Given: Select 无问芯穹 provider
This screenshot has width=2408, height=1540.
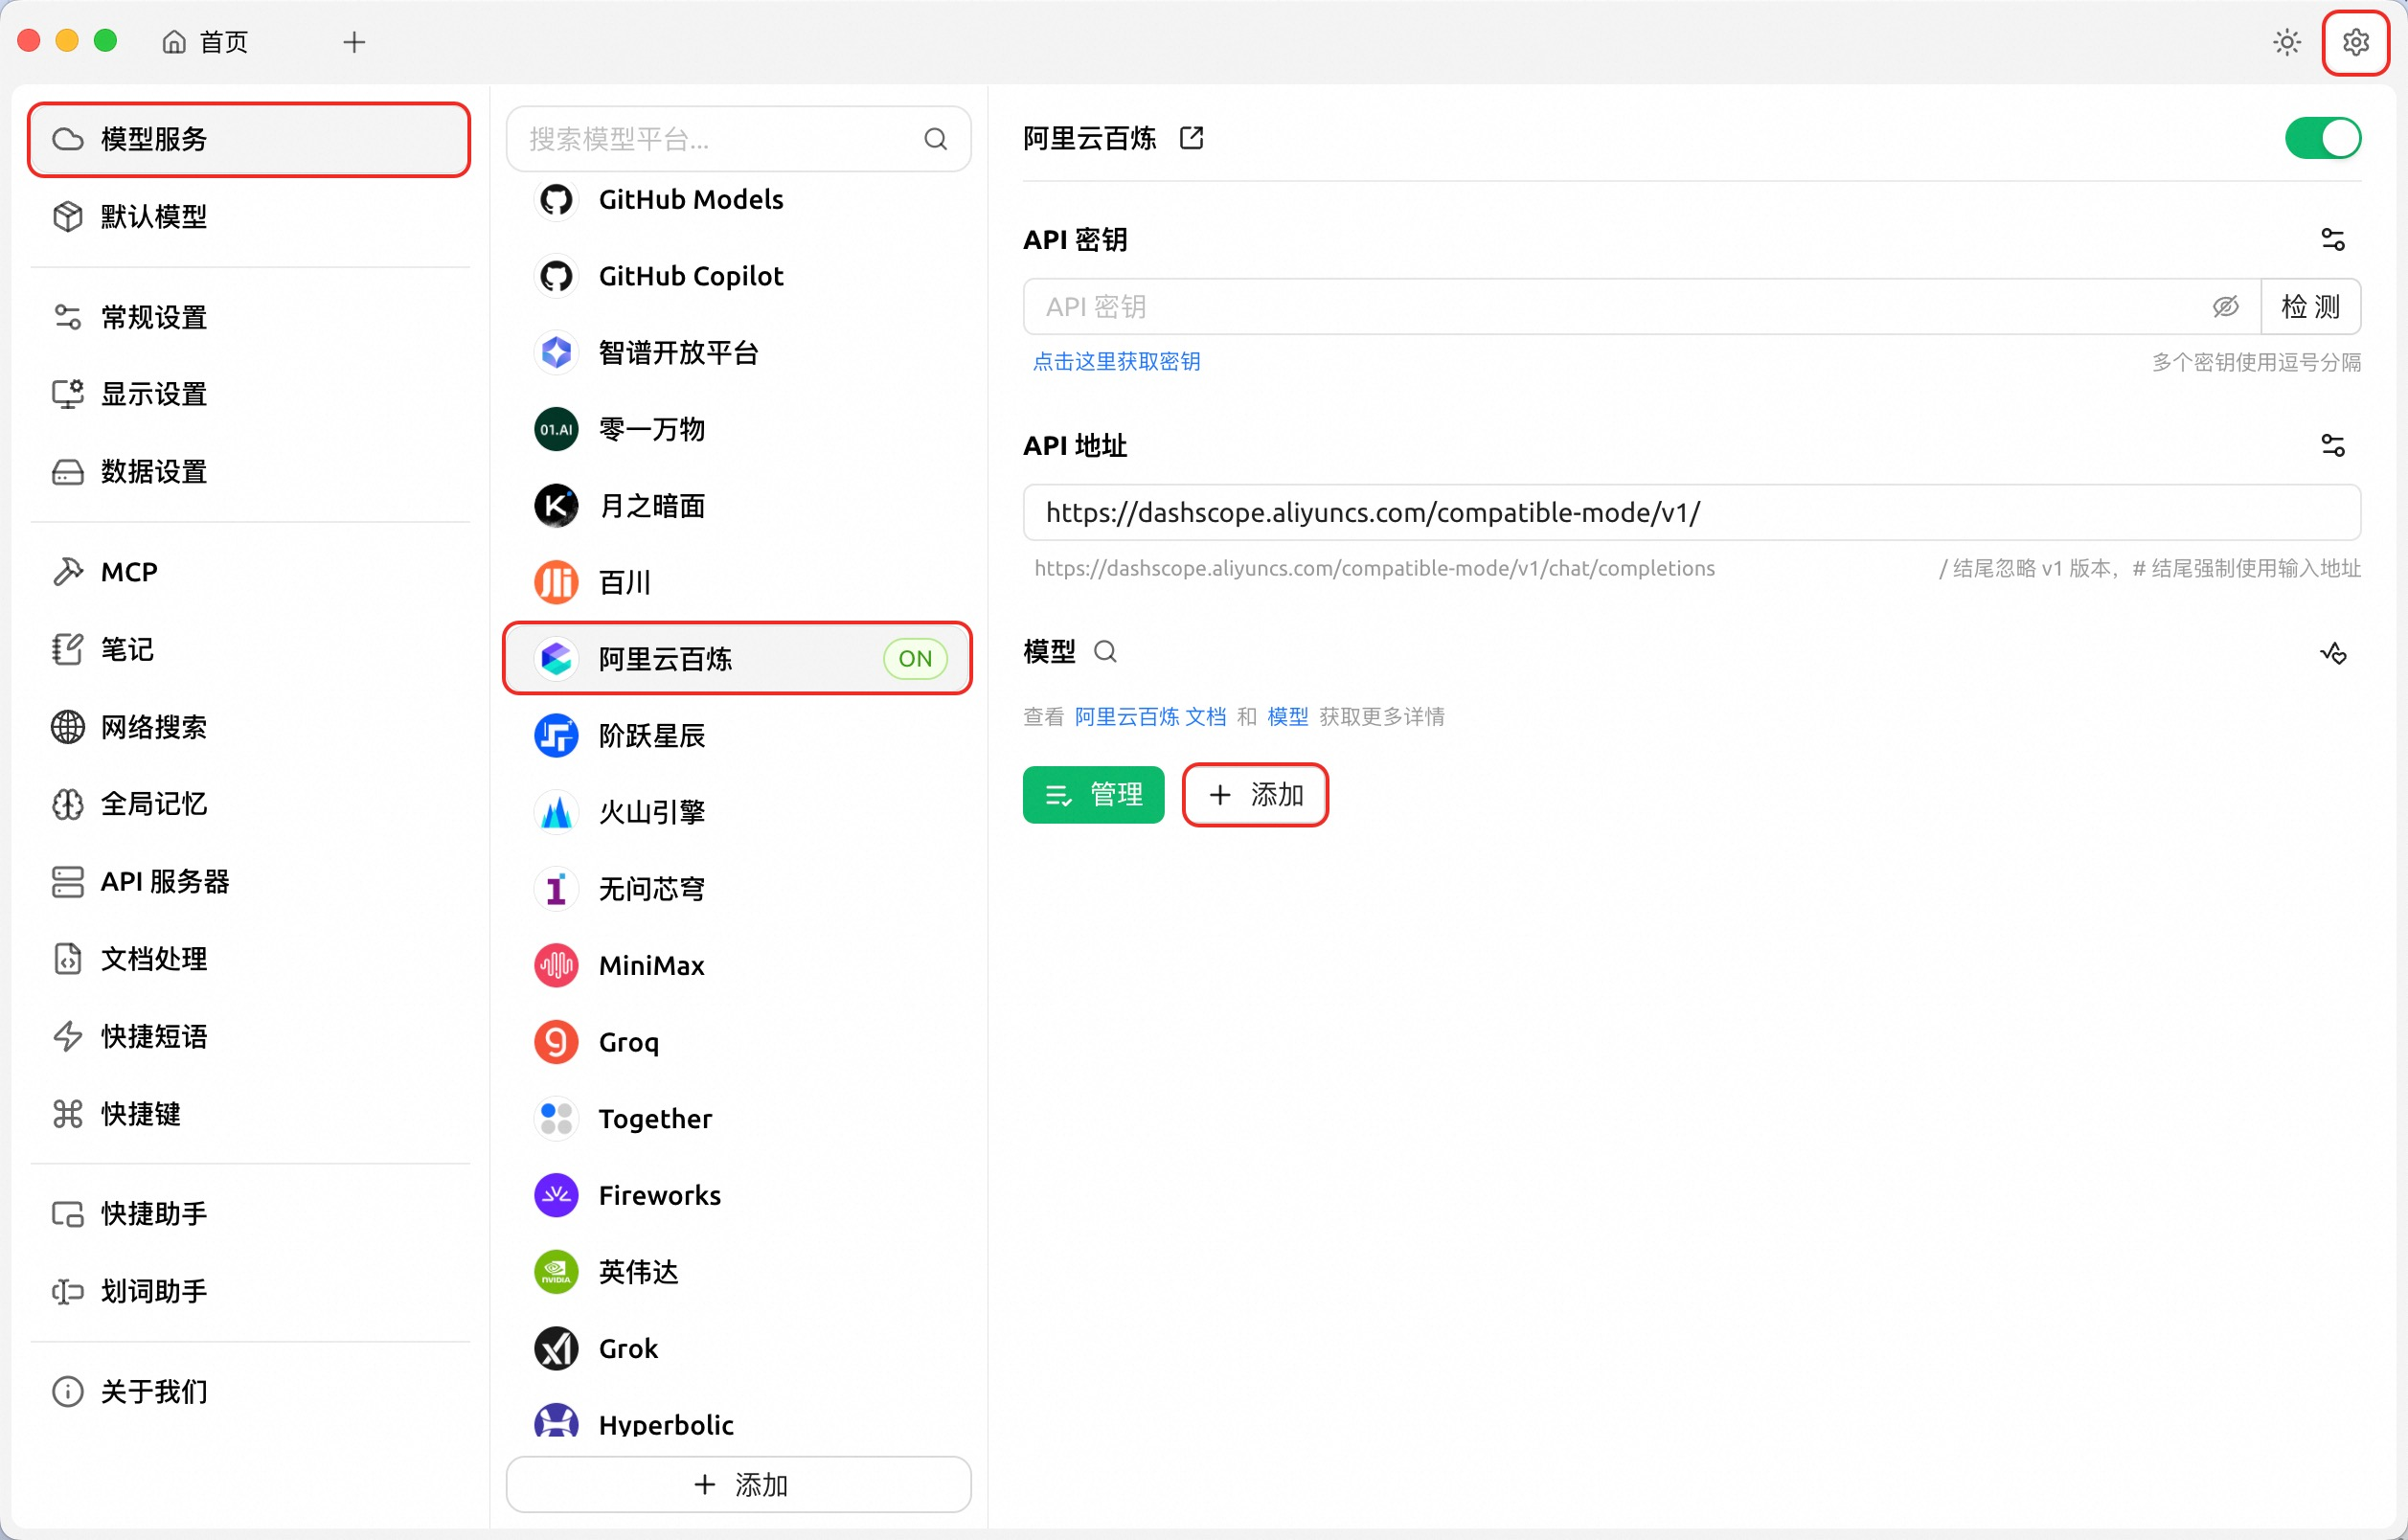Looking at the screenshot, I should click(738, 889).
